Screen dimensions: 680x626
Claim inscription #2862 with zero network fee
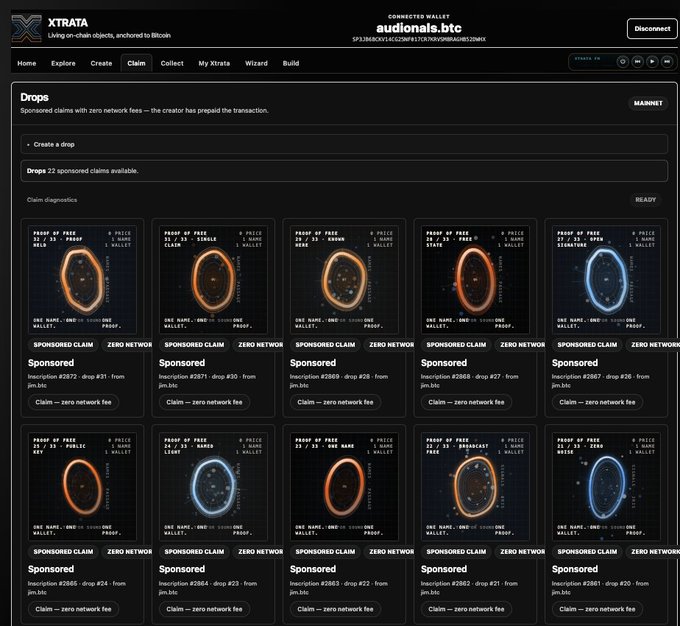(x=466, y=609)
